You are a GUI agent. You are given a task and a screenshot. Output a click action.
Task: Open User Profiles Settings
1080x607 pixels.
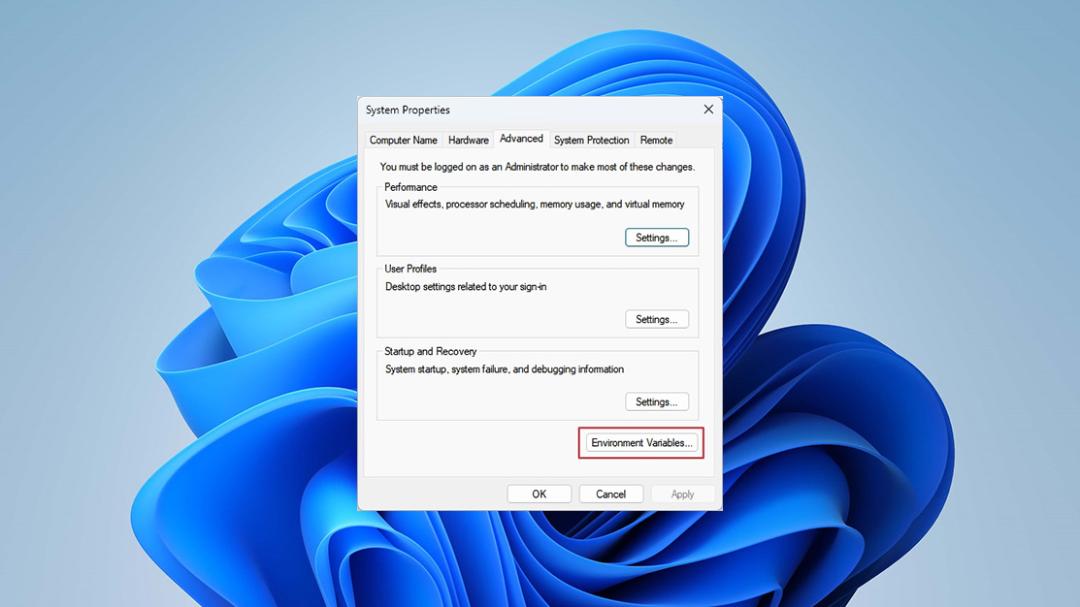tap(656, 320)
